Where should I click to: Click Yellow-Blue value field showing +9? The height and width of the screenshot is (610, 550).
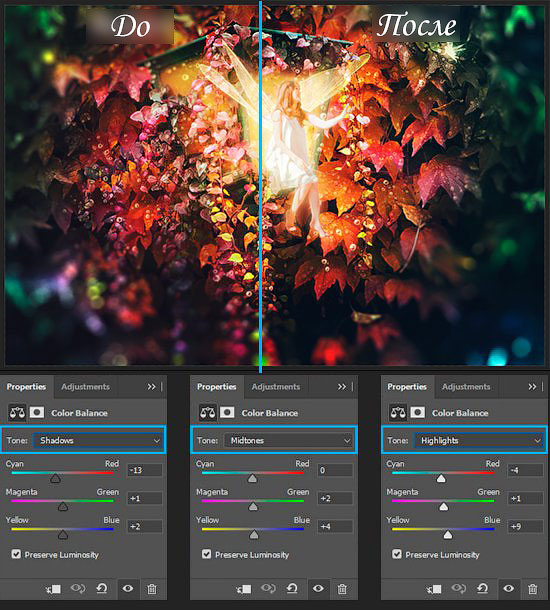[x=525, y=526]
